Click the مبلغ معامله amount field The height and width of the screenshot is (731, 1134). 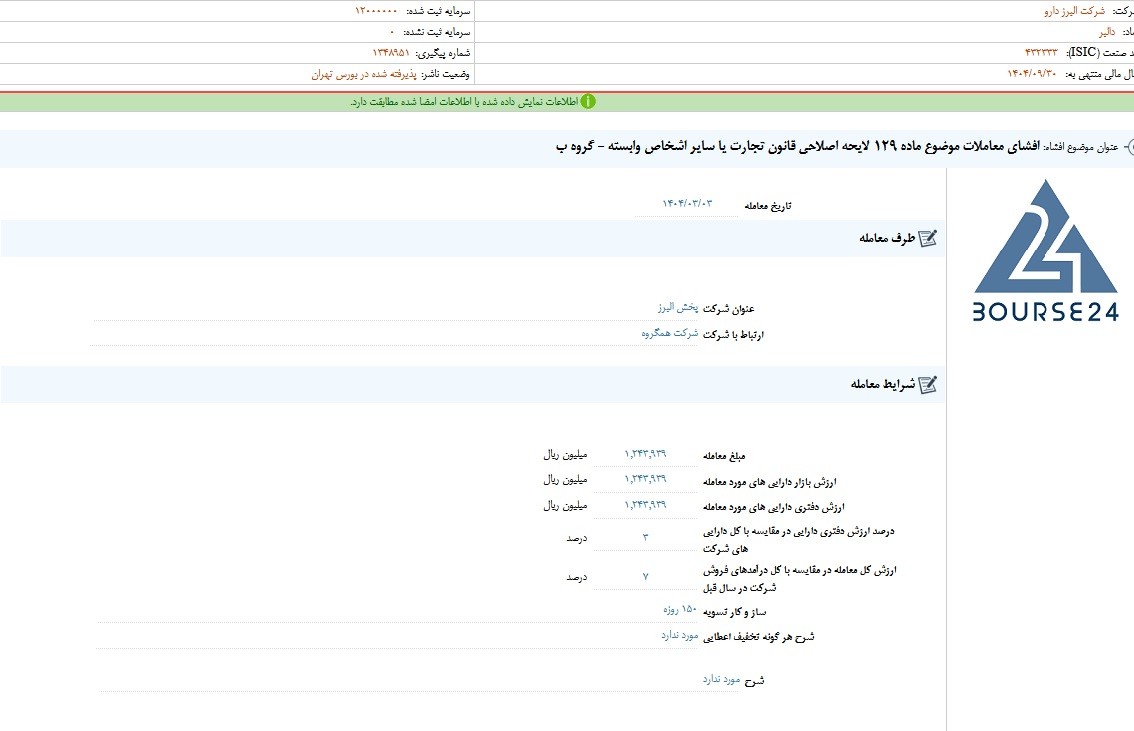click(645, 454)
